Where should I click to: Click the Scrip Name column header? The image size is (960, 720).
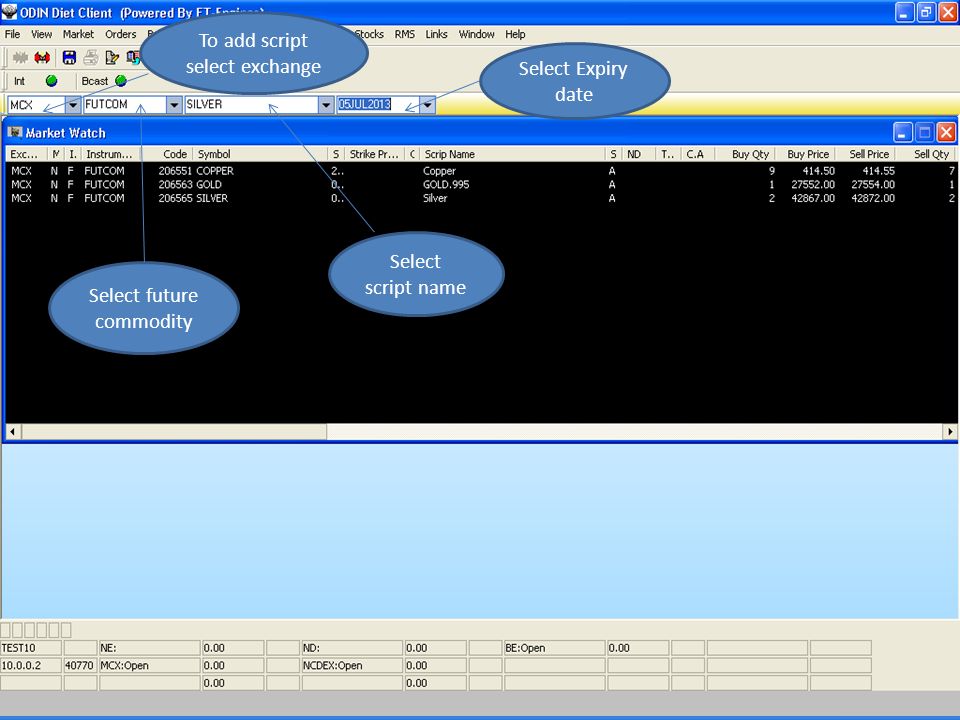[512, 154]
